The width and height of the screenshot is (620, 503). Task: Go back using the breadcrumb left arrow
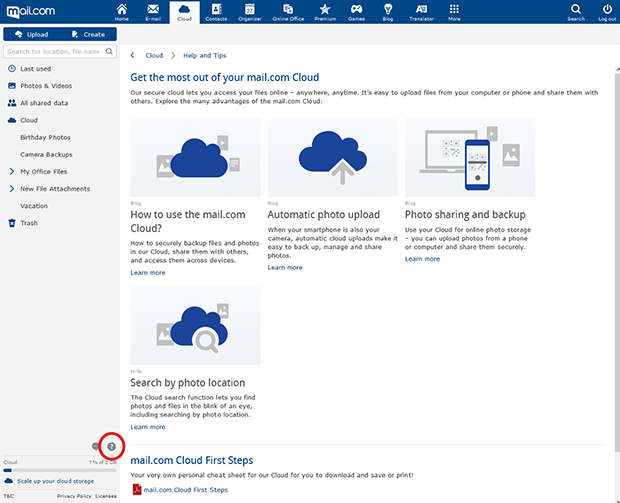pyautogui.click(x=132, y=55)
